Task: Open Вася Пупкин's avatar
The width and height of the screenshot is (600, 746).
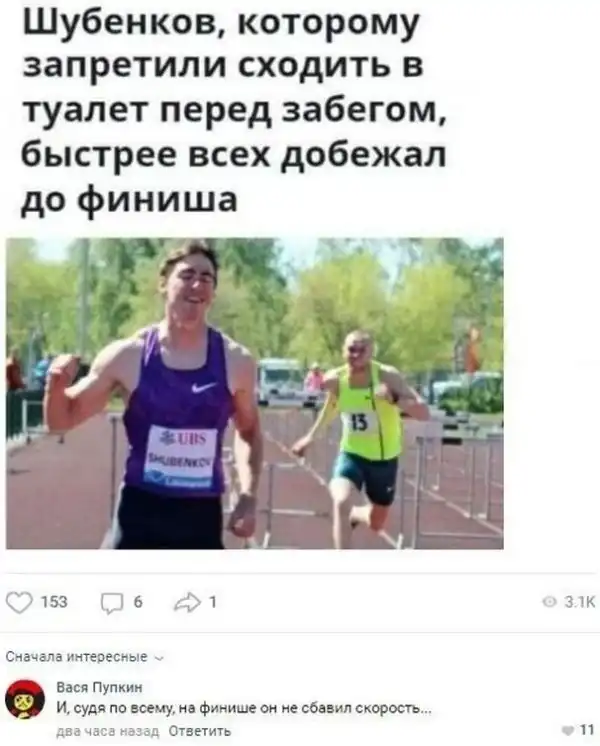Action: (25, 699)
